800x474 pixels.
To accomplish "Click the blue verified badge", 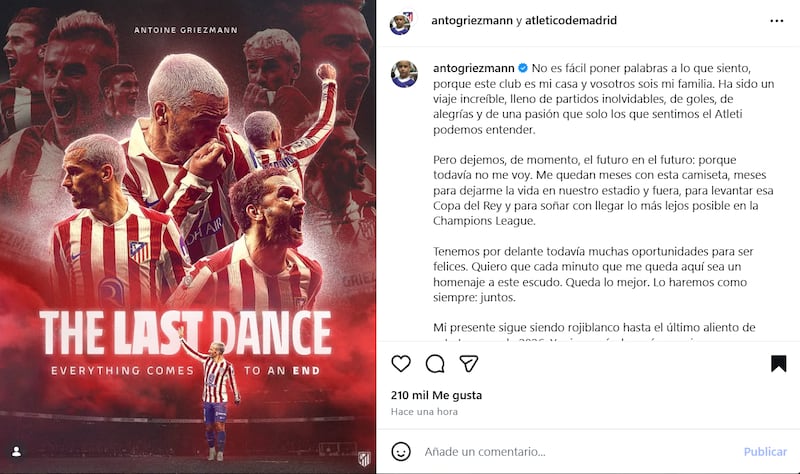I will click(523, 68).
